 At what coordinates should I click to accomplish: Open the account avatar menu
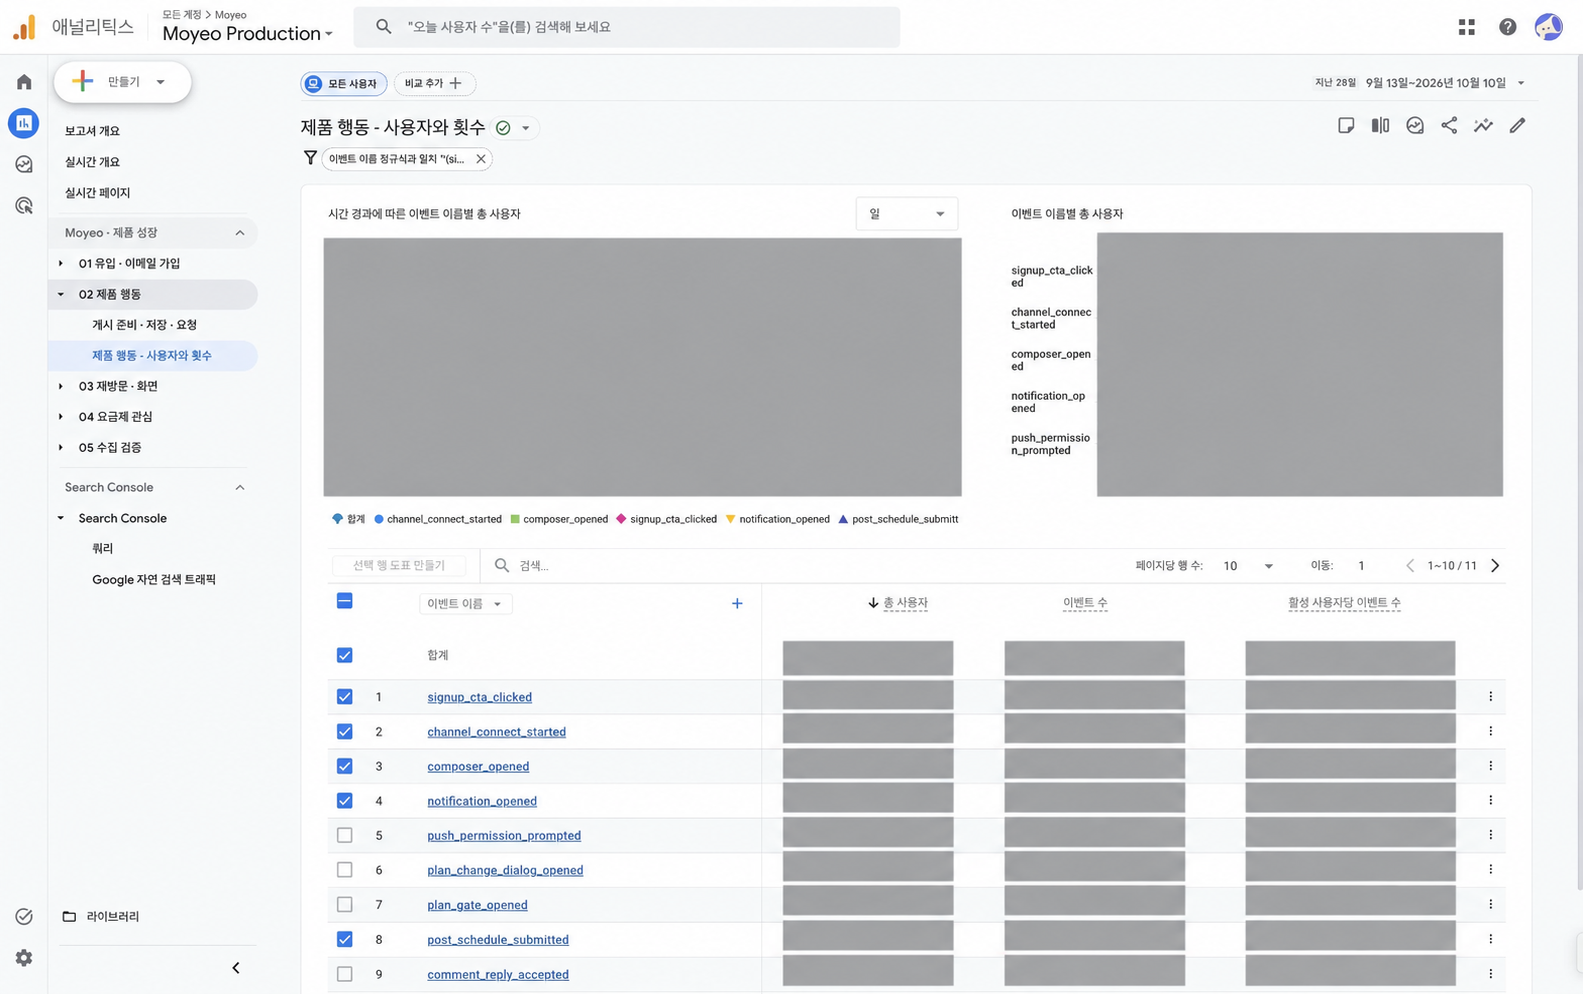tap(1548, 27)
